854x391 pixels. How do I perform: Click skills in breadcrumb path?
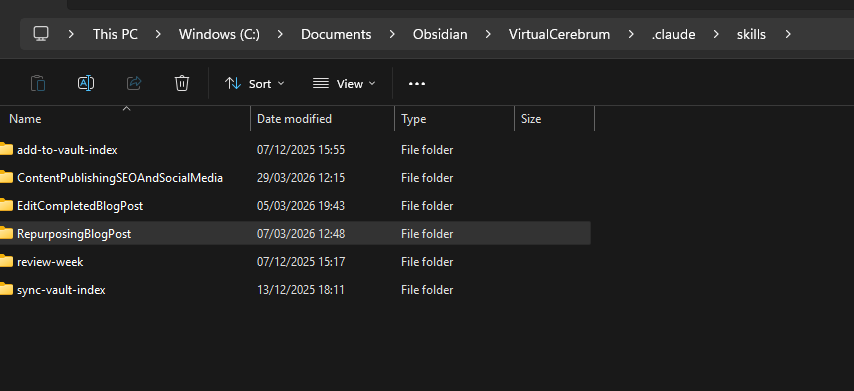pos(751,34)
